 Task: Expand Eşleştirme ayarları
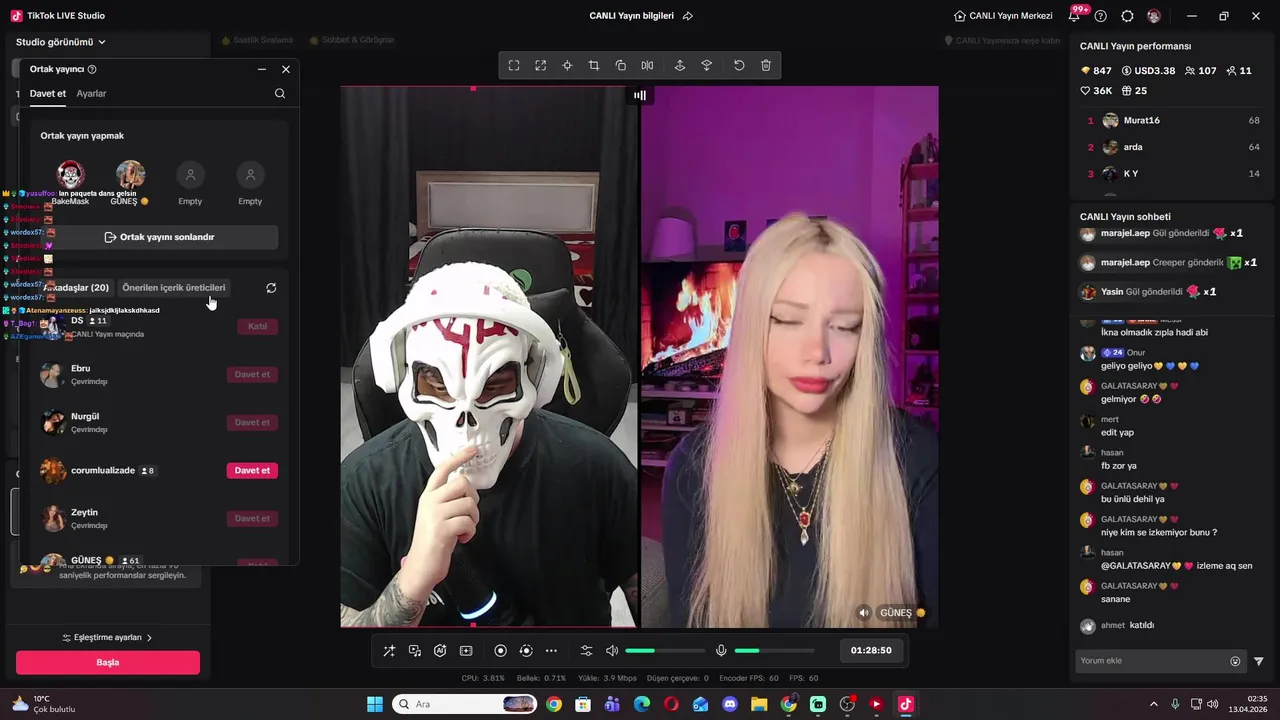click(108, 637)
